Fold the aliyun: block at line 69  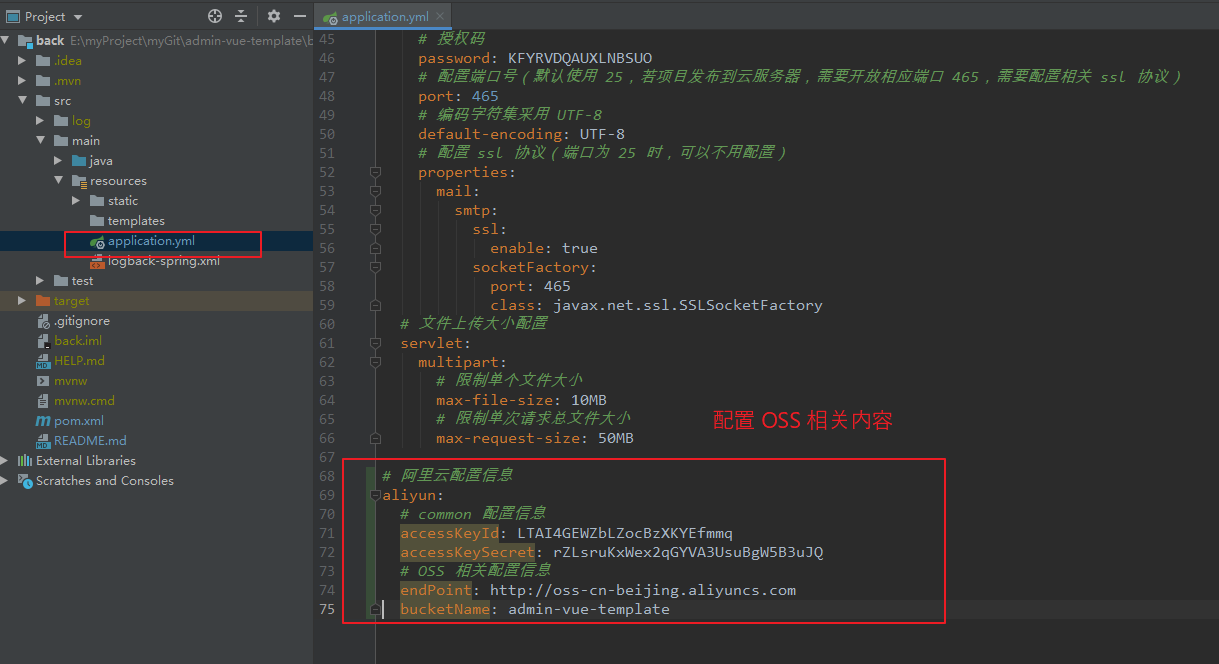click(375, 495)
